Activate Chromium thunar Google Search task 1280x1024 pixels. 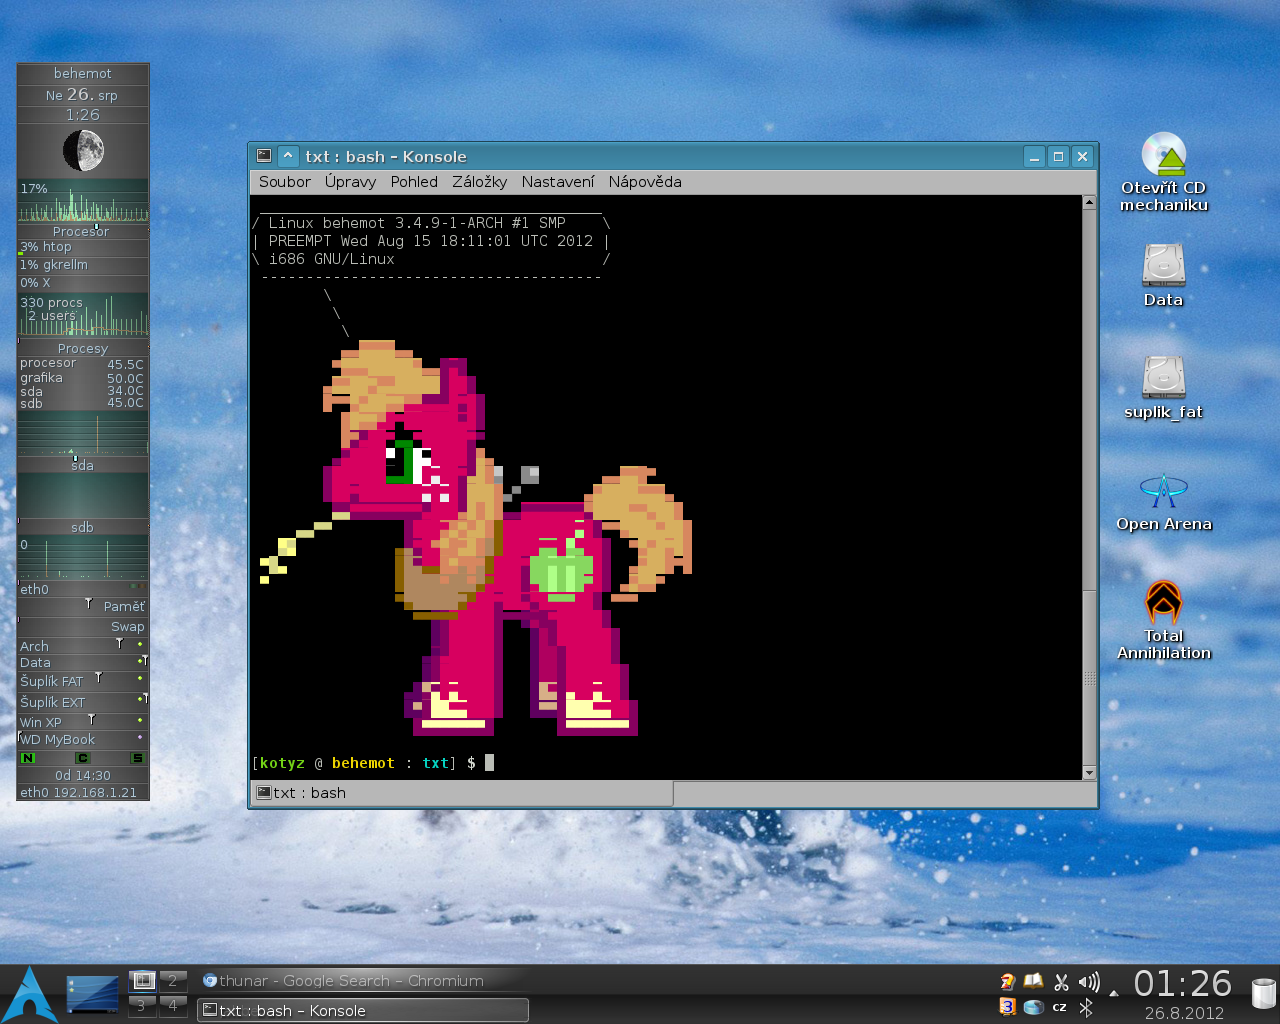click(363, 981)
